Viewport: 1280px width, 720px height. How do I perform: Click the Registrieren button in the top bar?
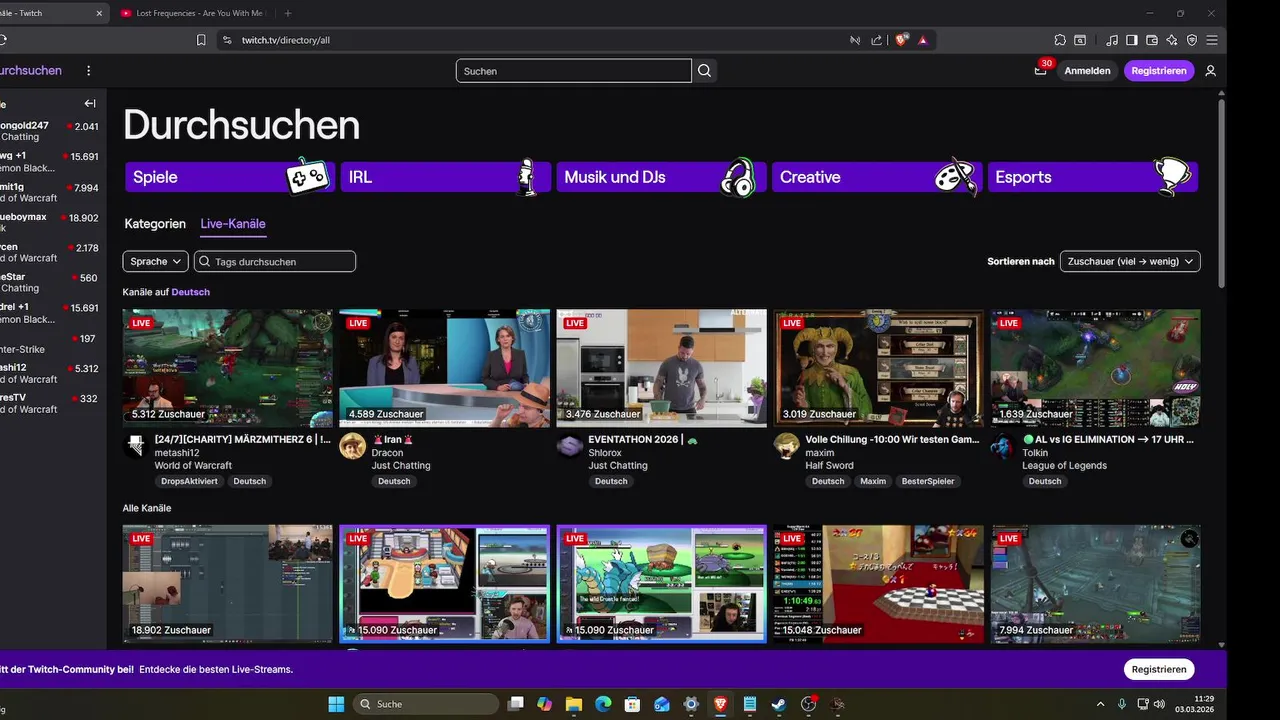click(x=1159, y=71)
